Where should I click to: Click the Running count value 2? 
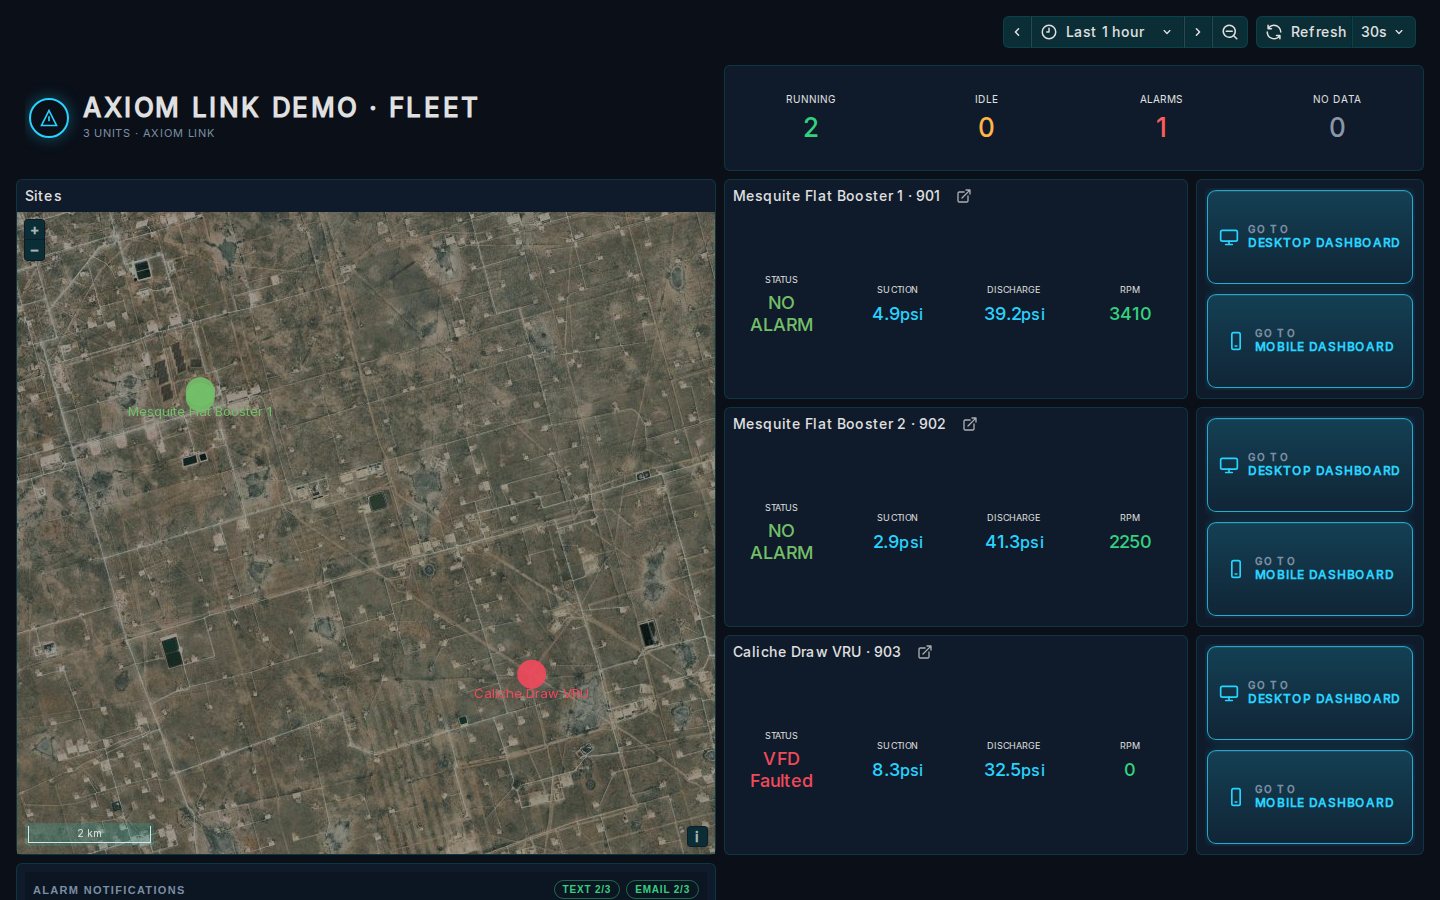[x=811, y=128]
